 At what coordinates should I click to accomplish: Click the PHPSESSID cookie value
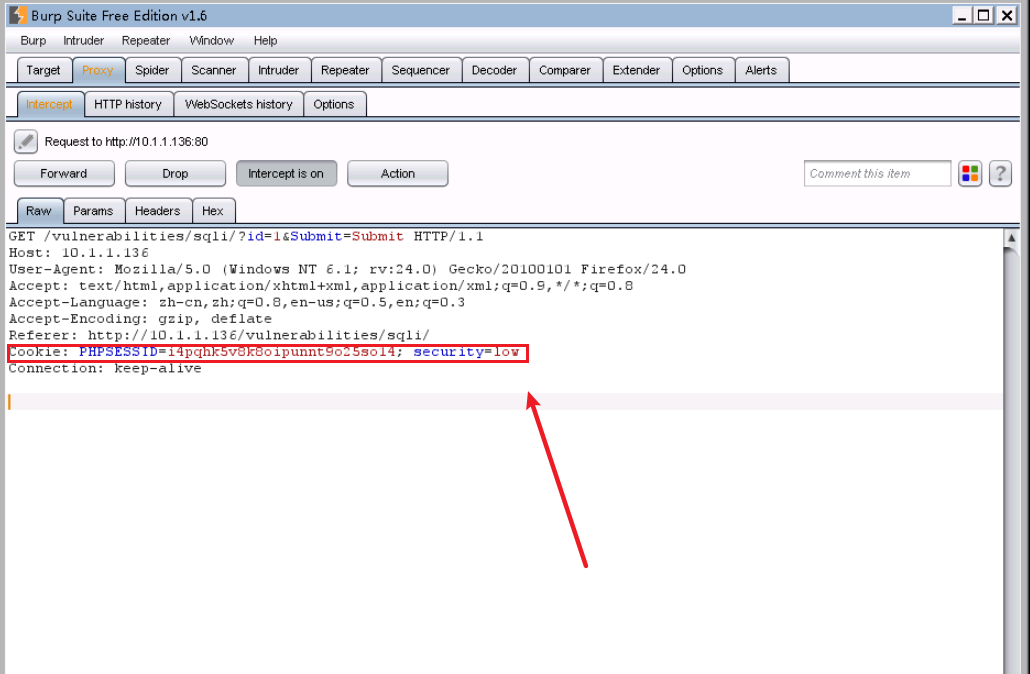click(x=281, y=352)
